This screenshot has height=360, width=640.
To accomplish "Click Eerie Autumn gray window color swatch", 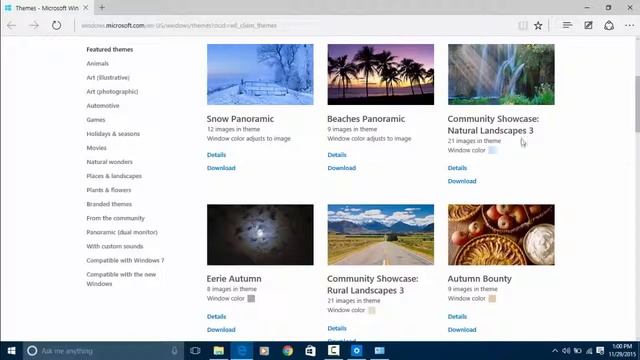I will [x=251, y=299].
